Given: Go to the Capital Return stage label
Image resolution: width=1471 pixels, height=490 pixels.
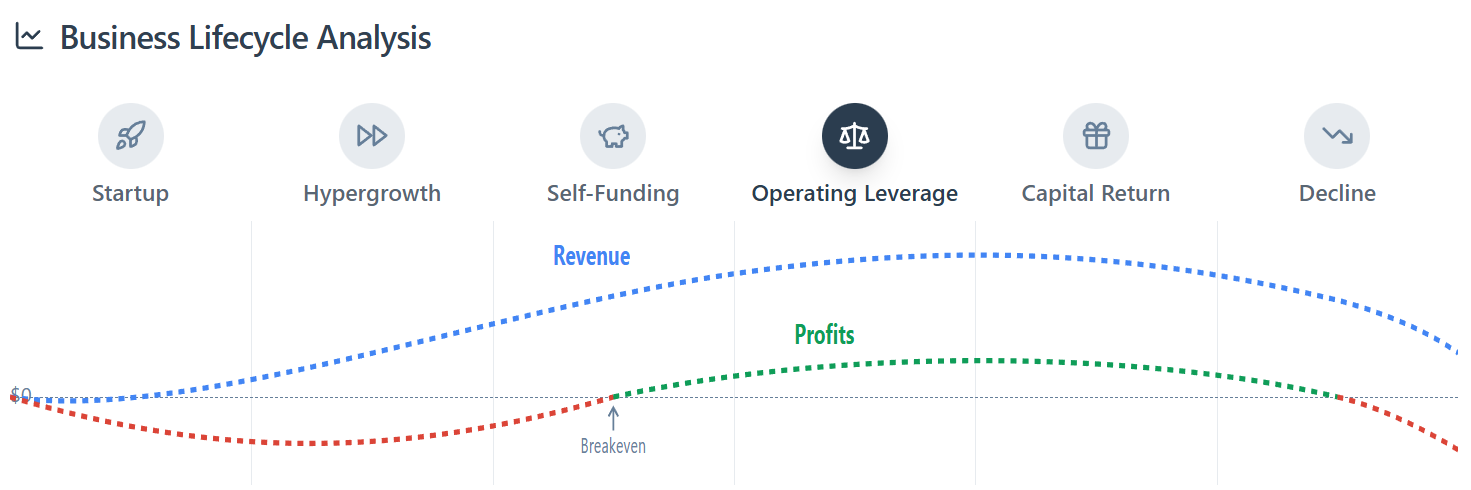Looking at the screenshot, I should pyautogui.click(x=1096, y=193).
